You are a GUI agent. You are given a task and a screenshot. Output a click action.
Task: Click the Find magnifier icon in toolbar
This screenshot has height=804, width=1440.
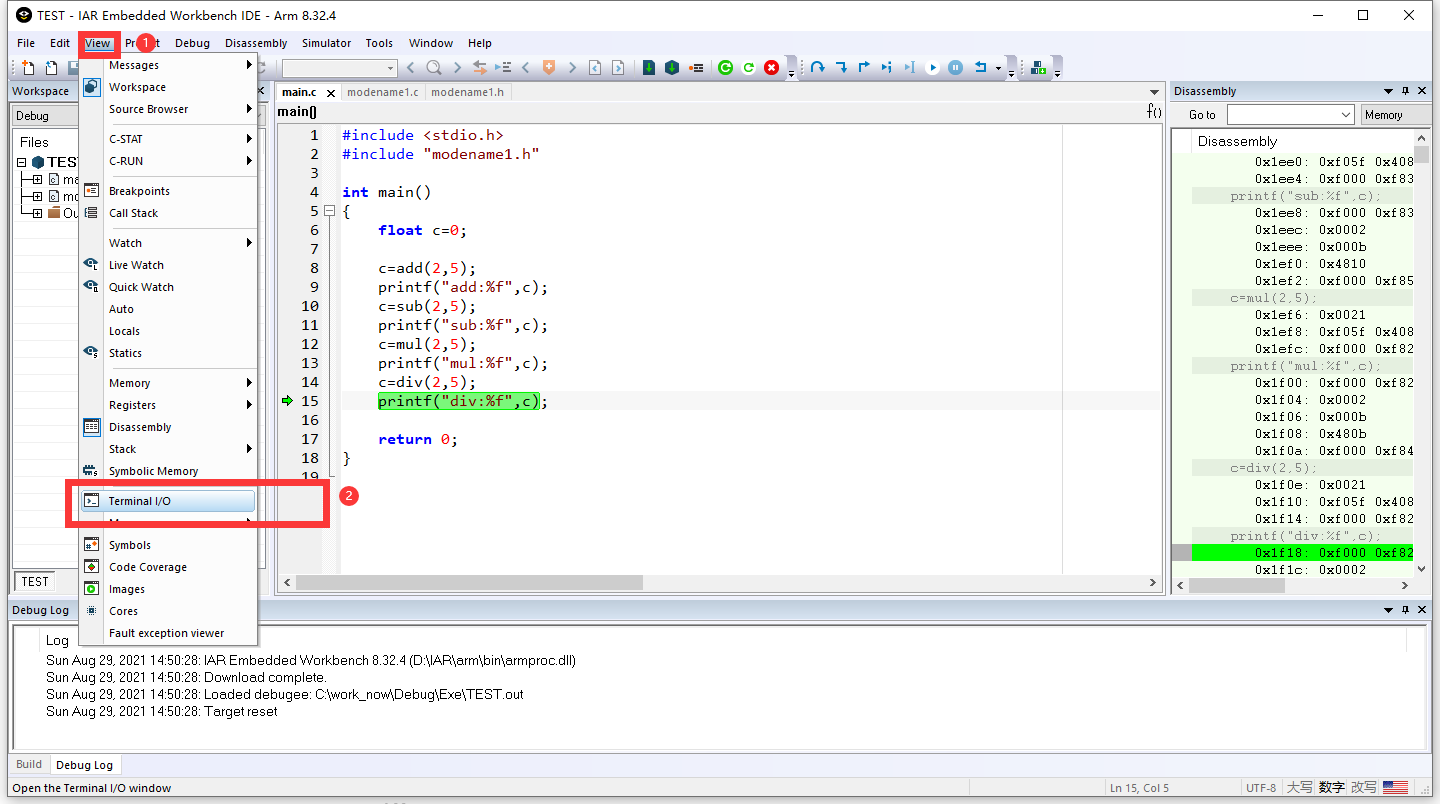(434, 68)
